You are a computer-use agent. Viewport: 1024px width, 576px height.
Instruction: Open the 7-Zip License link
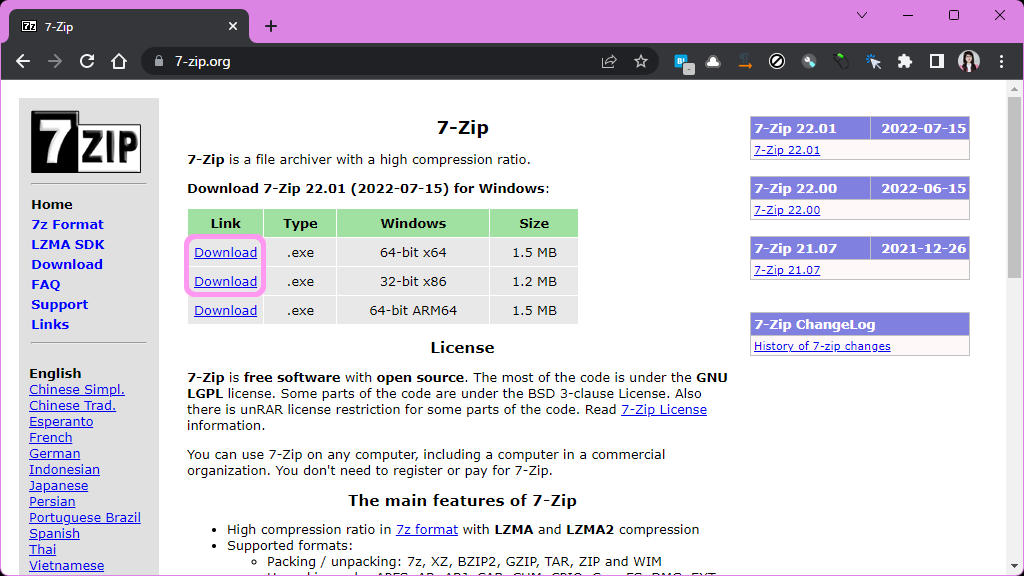coord(664,409)
